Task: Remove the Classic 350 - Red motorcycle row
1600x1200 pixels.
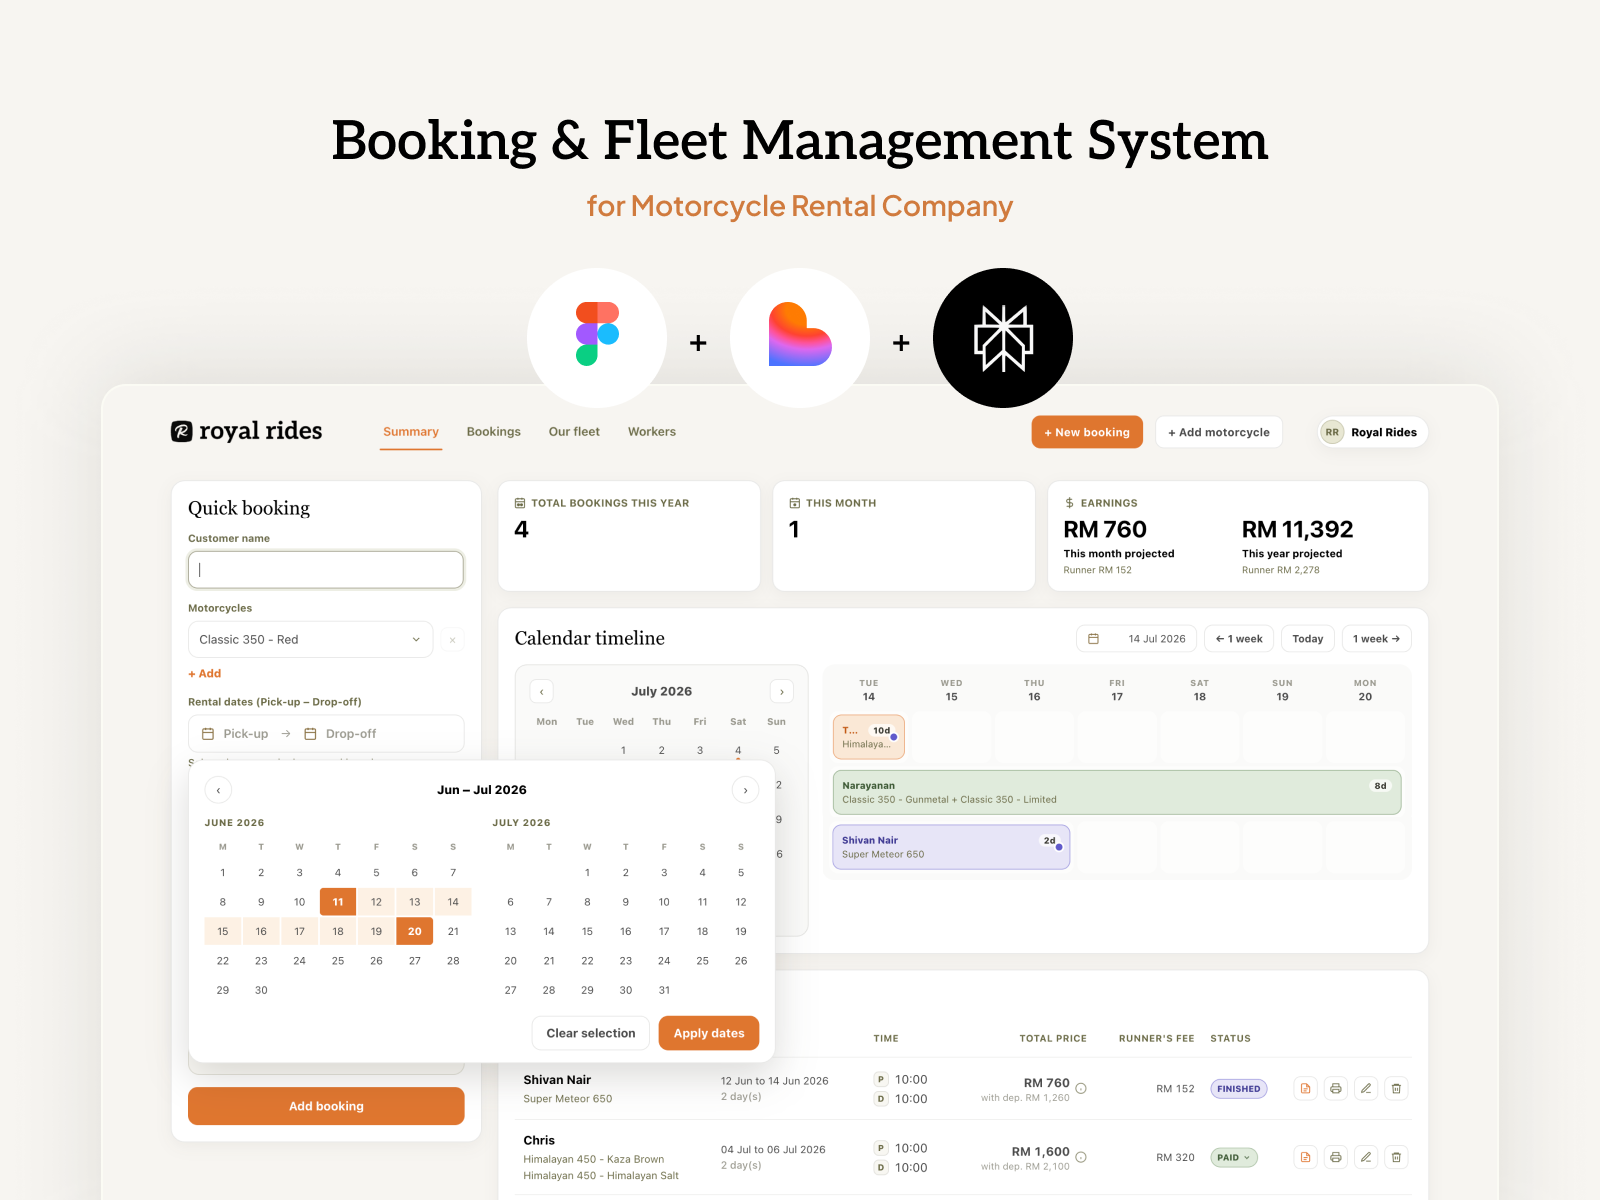Action: (x=452, y=640)
